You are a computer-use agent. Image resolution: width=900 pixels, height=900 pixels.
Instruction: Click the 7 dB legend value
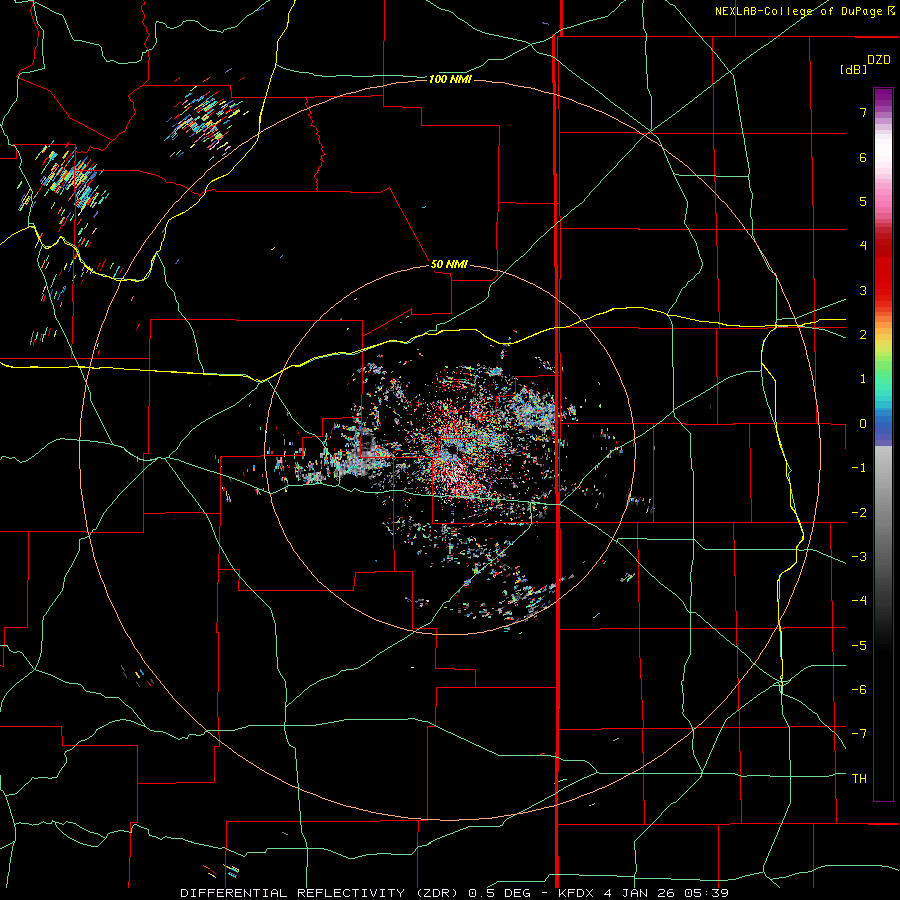click(x=863, y=112)
